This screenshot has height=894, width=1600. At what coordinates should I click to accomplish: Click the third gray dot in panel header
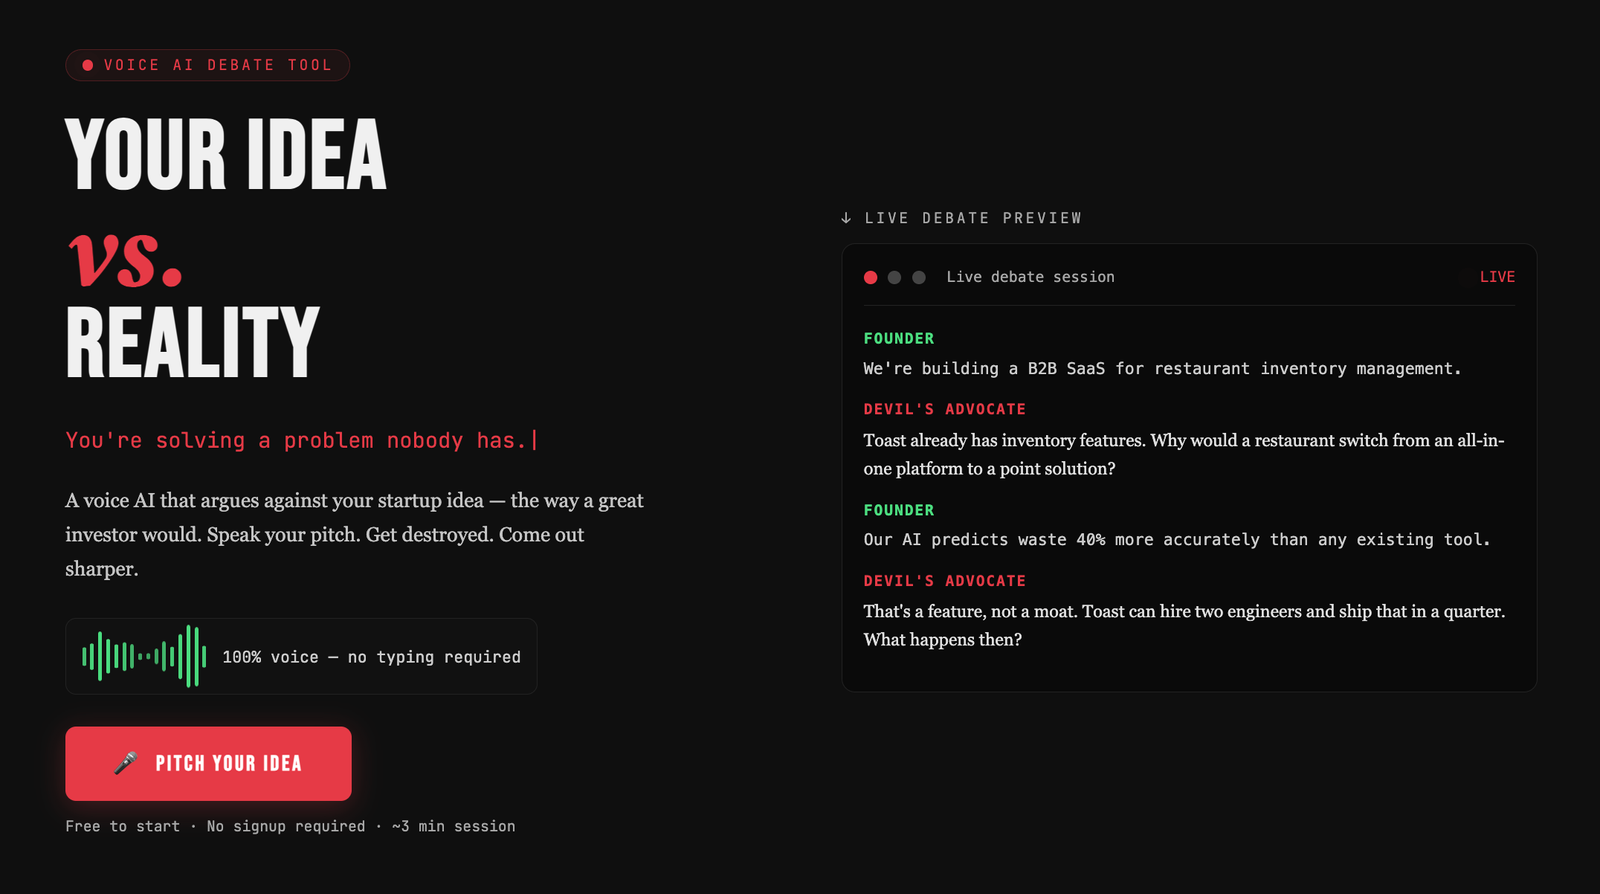919,277
